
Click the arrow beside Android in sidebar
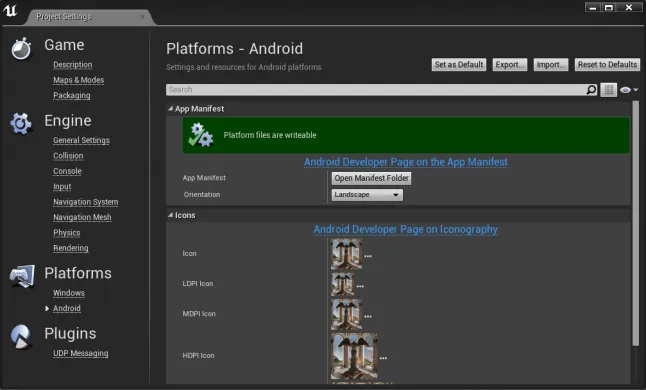47,308
